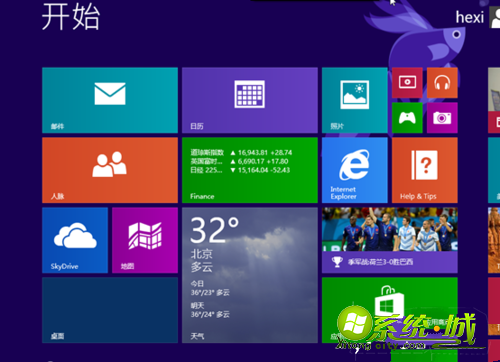Open the Calendar (日历) tile
The width and height of the screenshot is (500, 362).
click(250, 100)
